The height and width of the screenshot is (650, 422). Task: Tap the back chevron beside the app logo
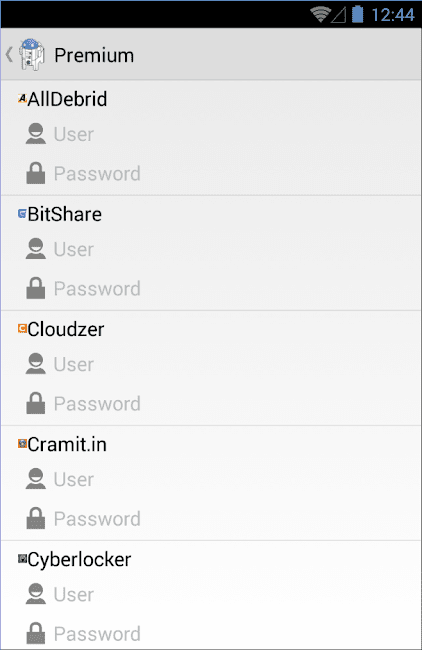9,54
